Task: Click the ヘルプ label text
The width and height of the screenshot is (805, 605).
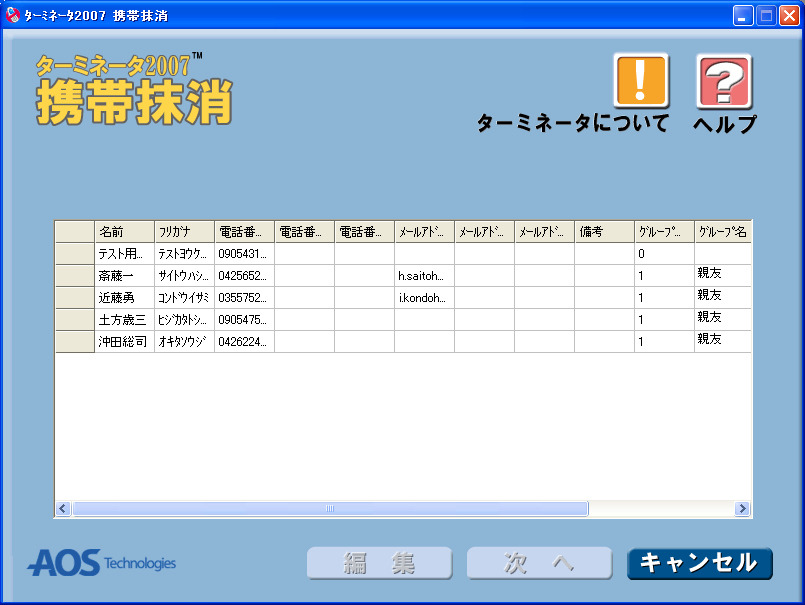Action: point(725,124)
